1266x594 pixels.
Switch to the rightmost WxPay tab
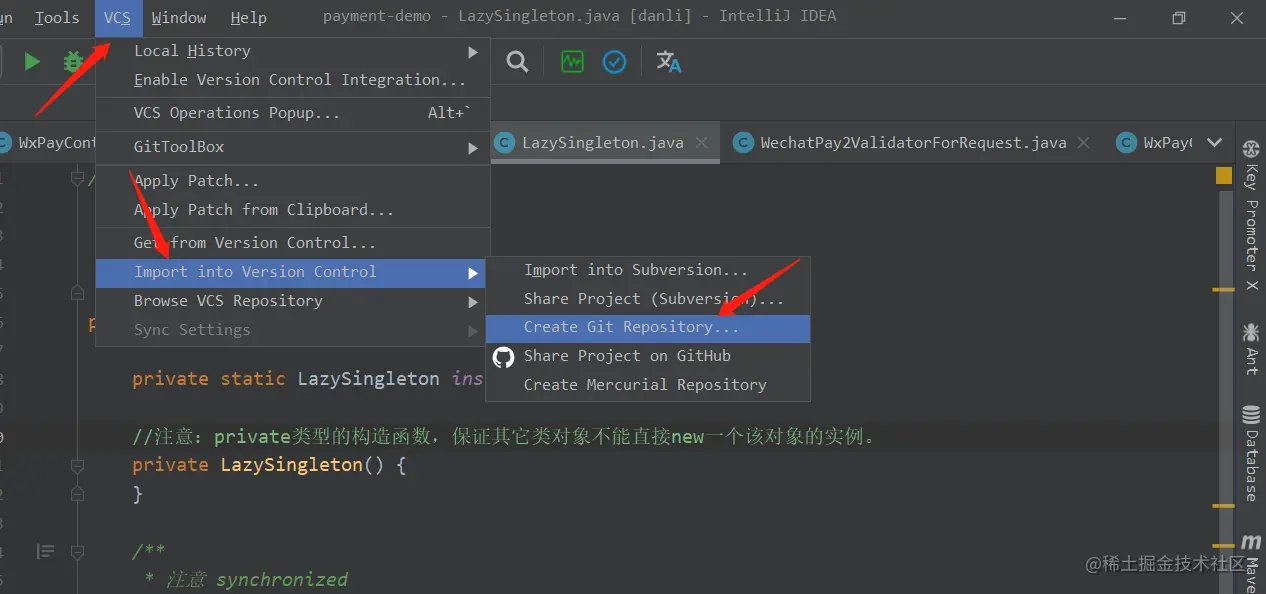[1152, 143]
